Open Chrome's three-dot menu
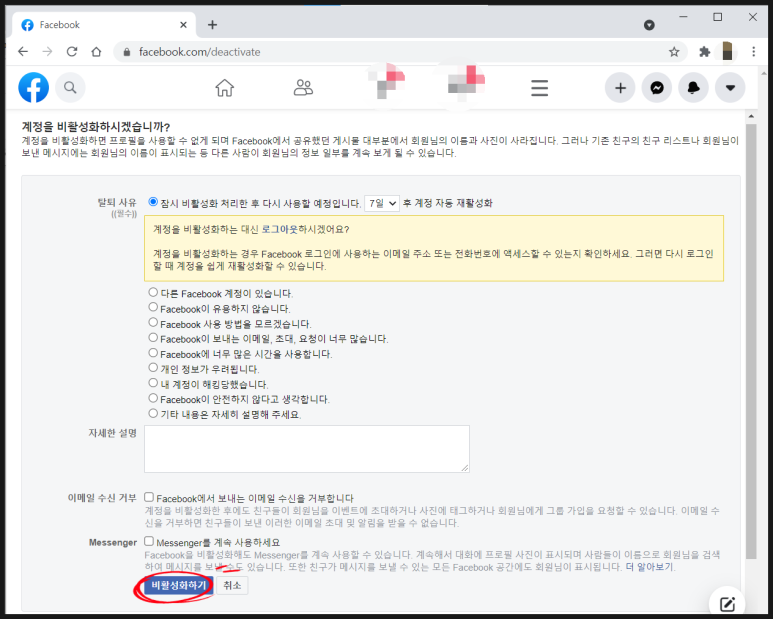Screen dimensions: 773x619 pos(753,52)
